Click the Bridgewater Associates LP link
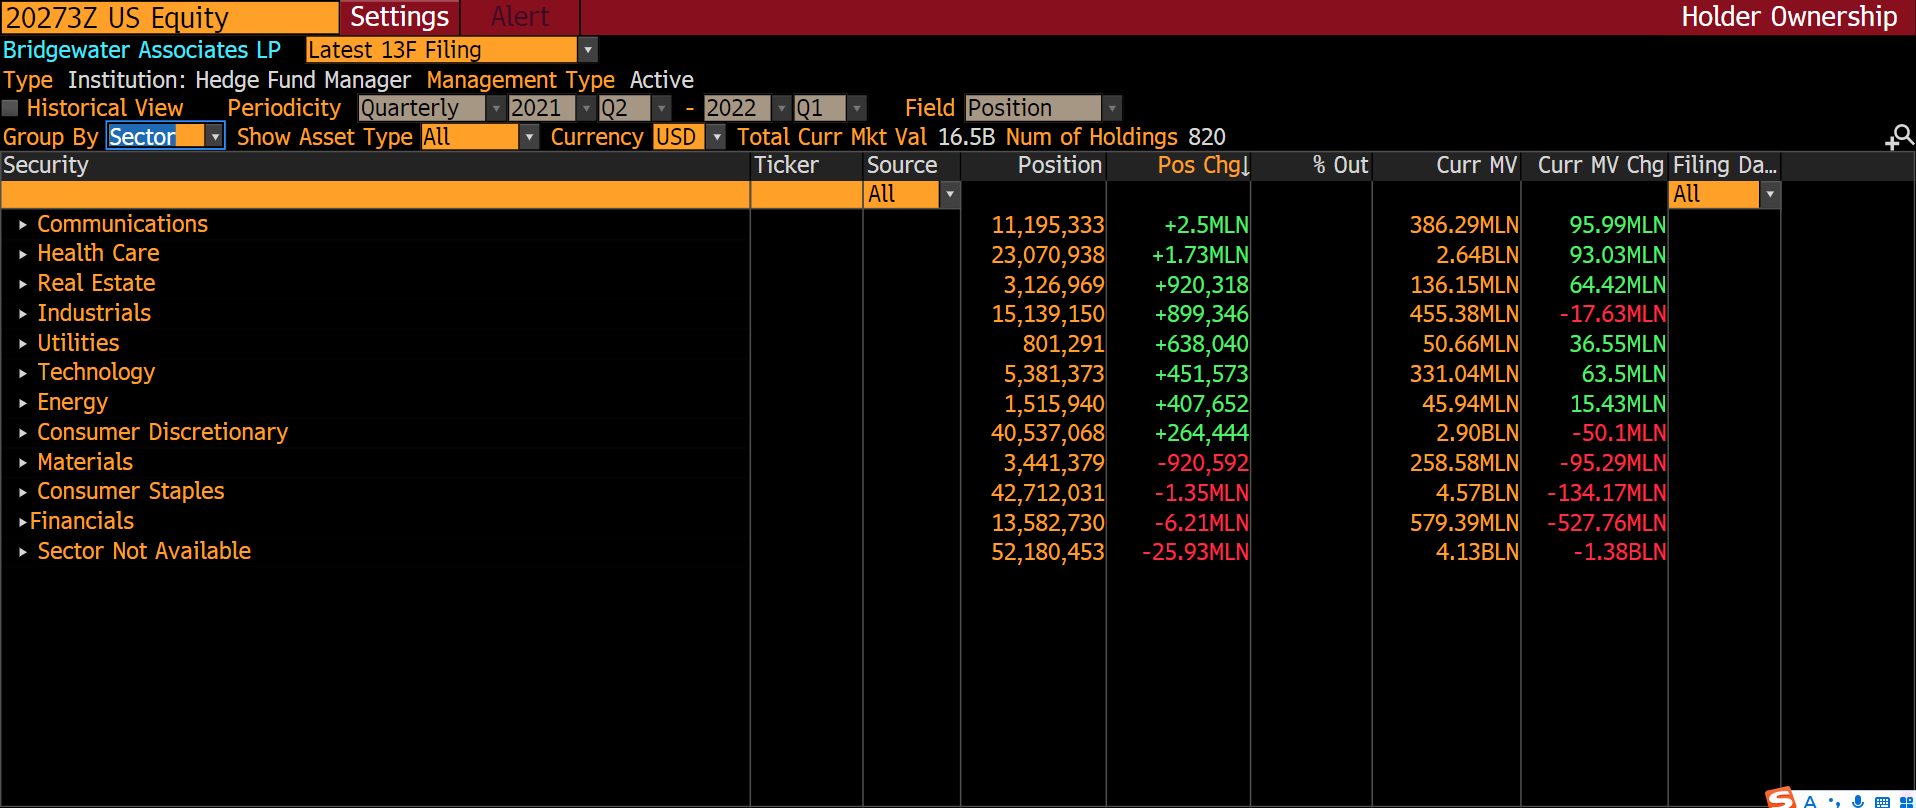Screen dimensions: 1916x808 [142, 50]
